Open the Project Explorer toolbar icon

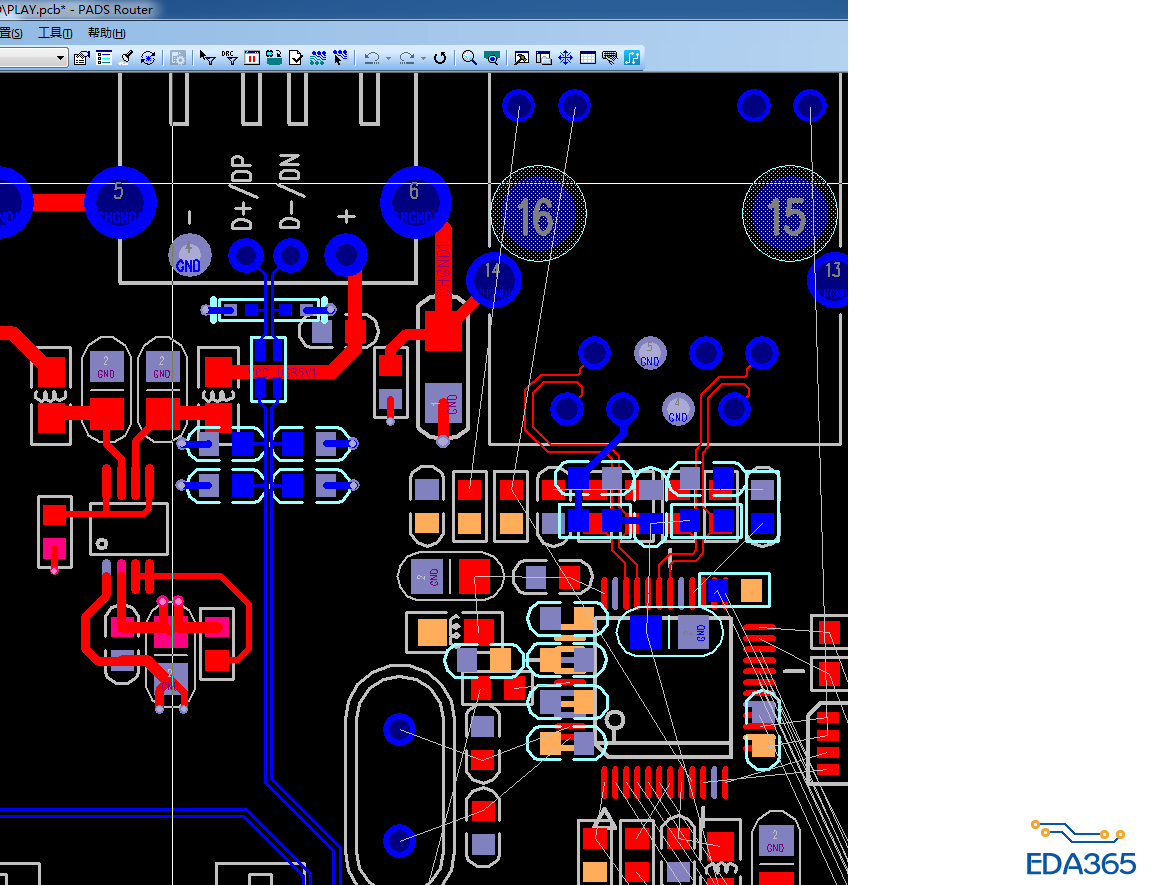[x=543, y=57]
